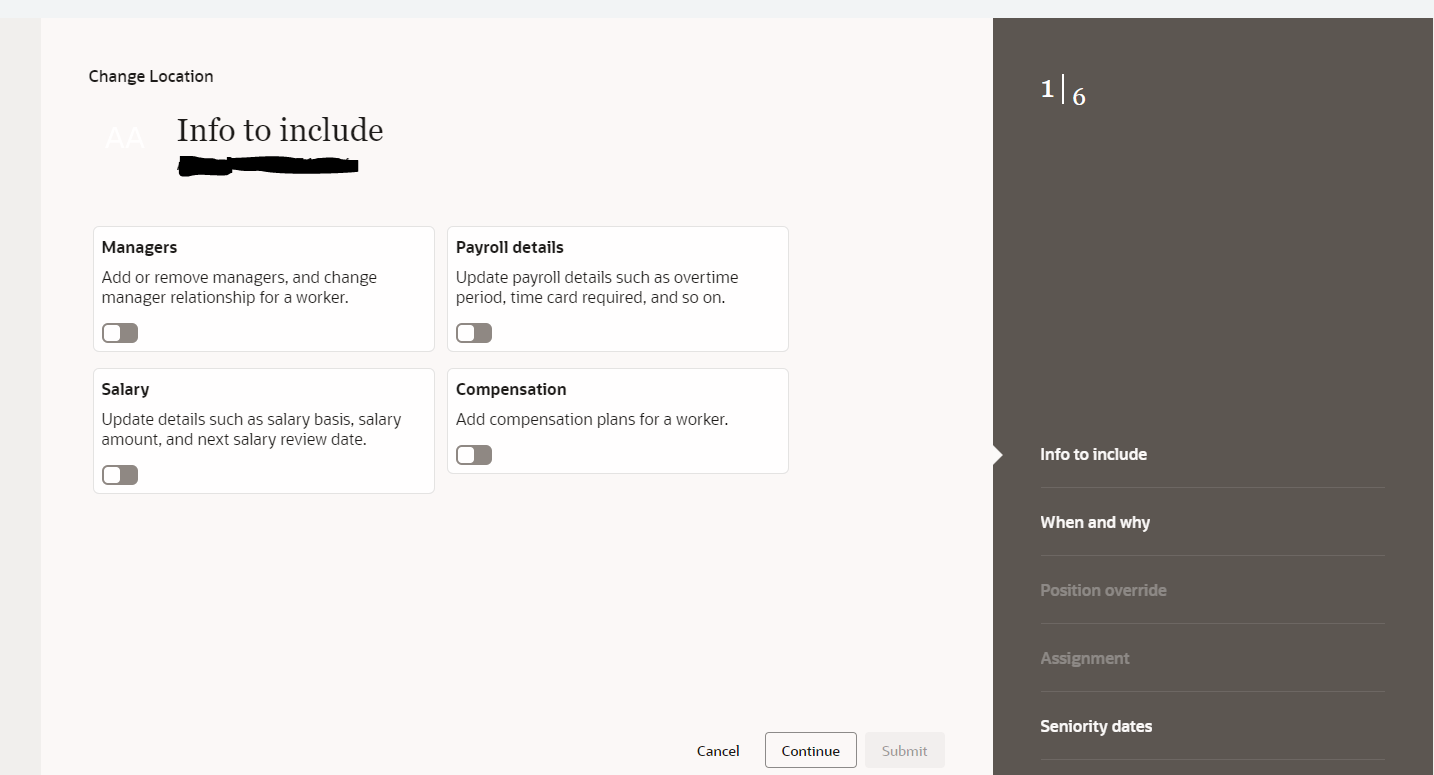Click the Assignment step
The image size is (1434, 775).
(x=1084, y=658)
